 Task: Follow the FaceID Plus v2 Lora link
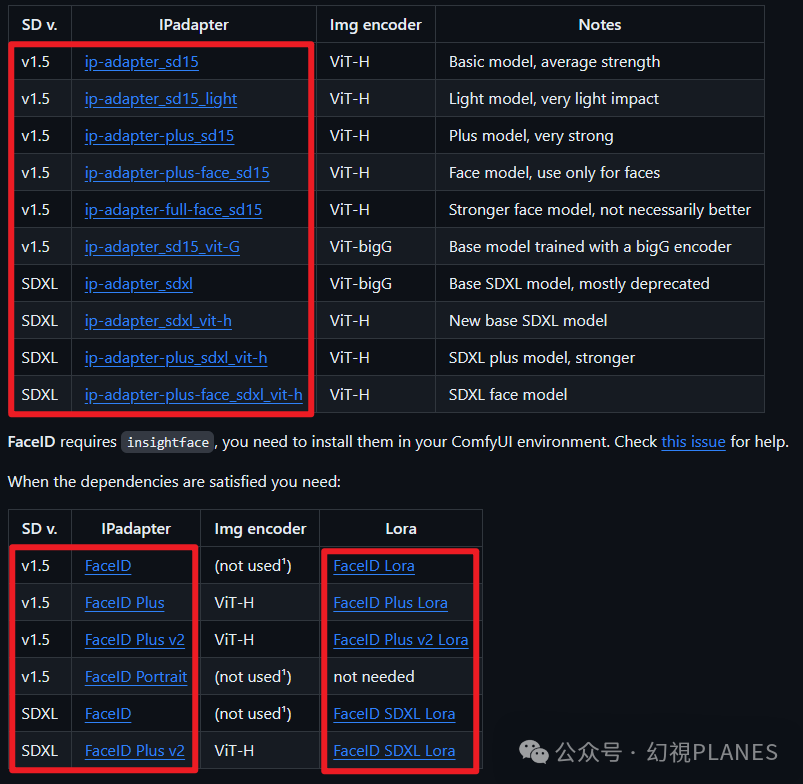[400, 640]
